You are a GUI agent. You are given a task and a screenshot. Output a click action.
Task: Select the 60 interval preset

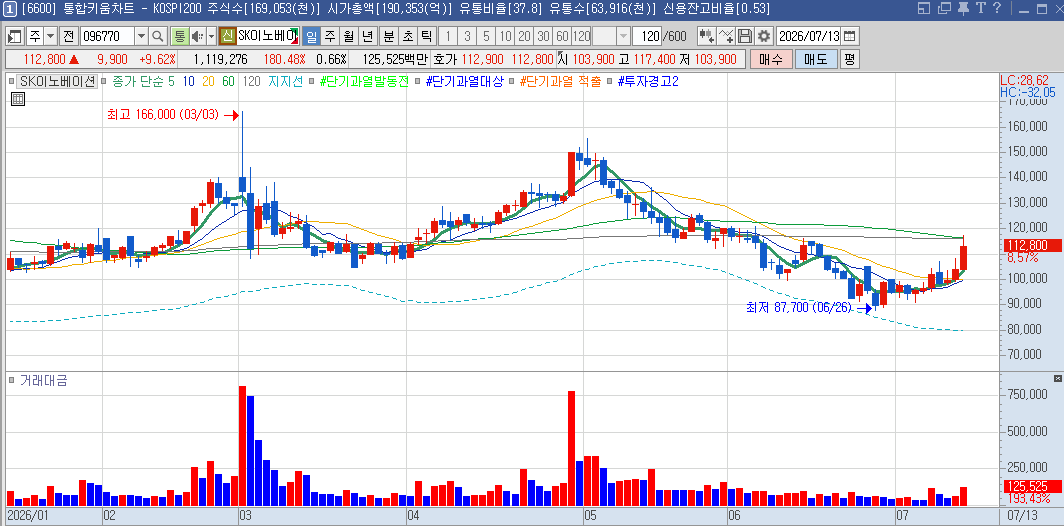point(563,36)
